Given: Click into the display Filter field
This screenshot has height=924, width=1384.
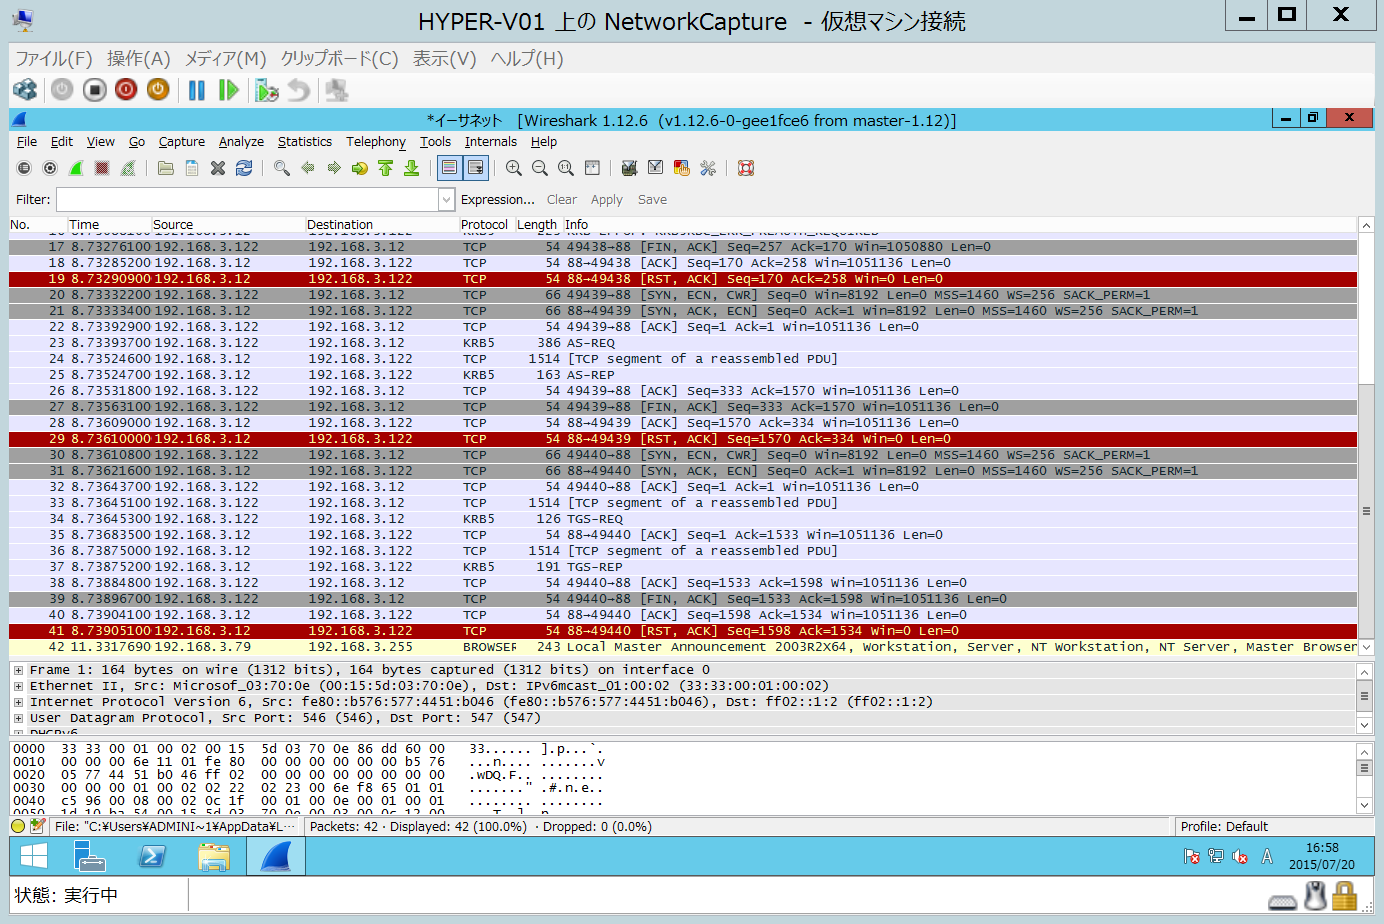Looking at the screenshot, I should pyautogui.click(x=247, y=200).
